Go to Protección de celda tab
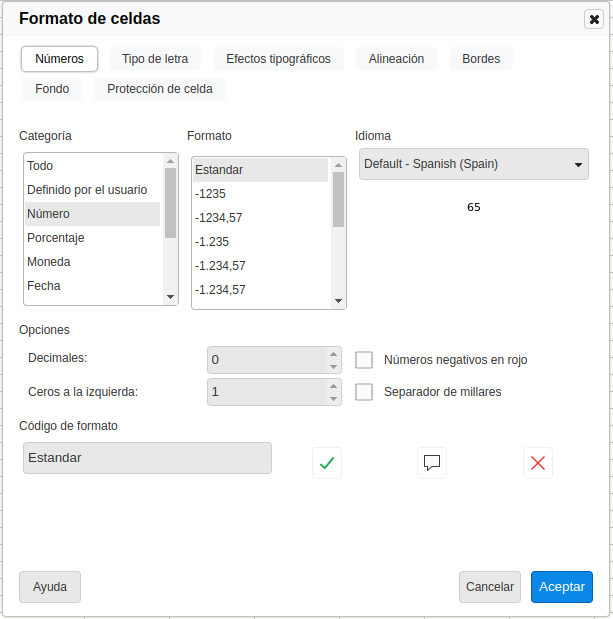The width and height of the screenshot is (613, 619). pyautogui.click(x=160, y=89)
